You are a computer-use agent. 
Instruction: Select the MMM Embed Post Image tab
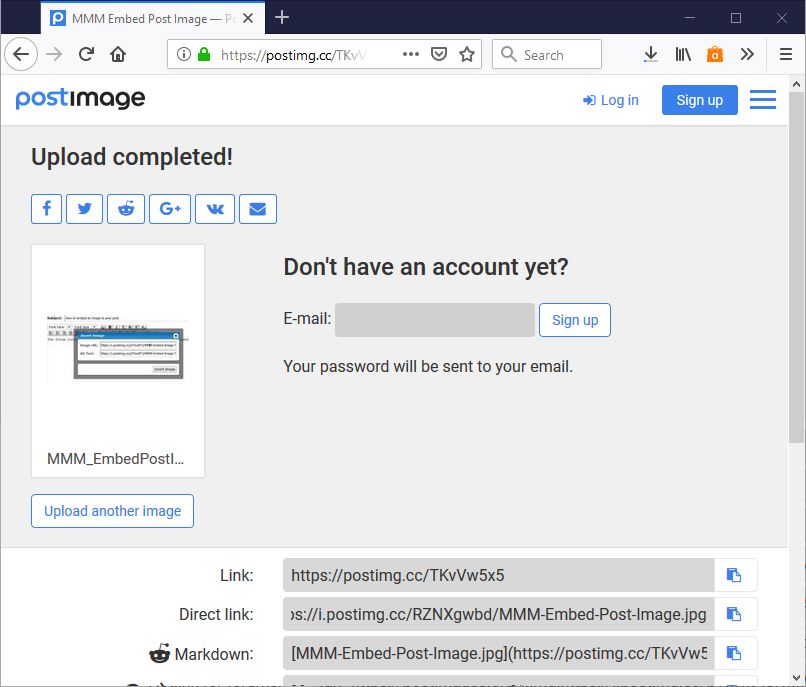tap(153, 19)
